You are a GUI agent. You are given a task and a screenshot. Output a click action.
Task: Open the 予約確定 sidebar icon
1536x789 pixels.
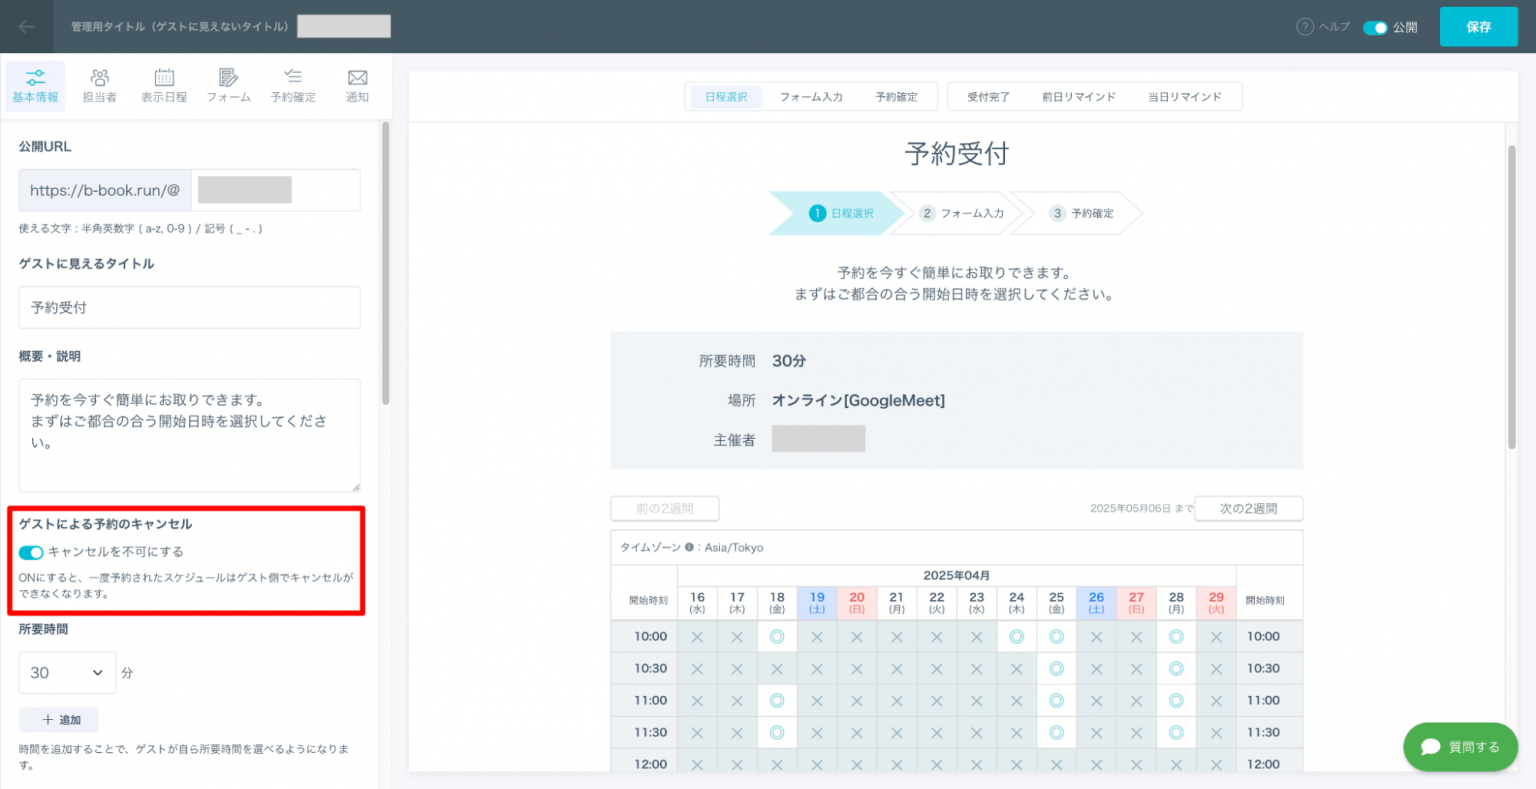click(x=292, y=85)
